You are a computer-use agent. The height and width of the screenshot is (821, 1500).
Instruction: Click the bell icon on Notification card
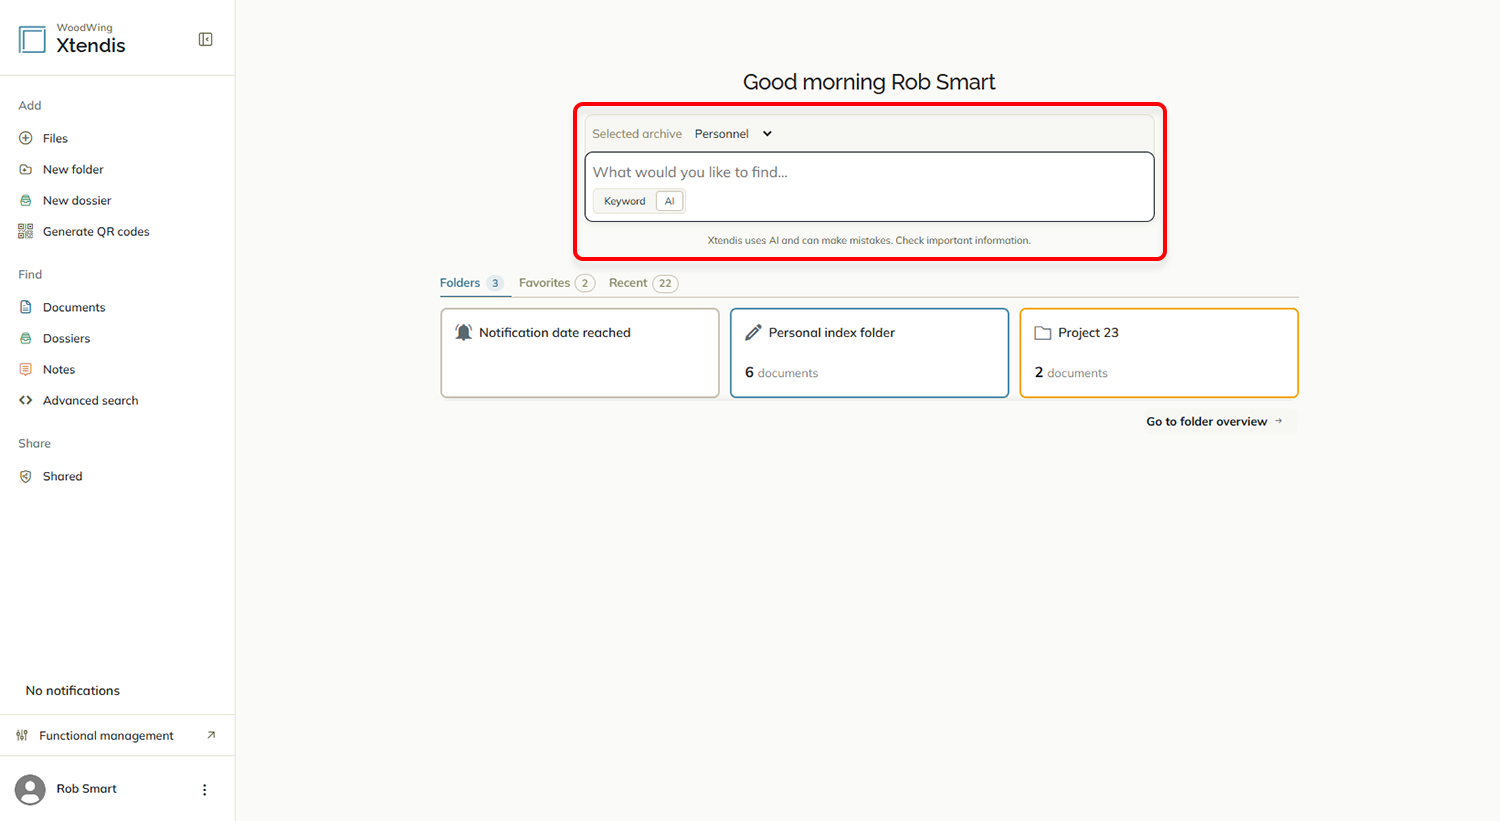(463, 332)
